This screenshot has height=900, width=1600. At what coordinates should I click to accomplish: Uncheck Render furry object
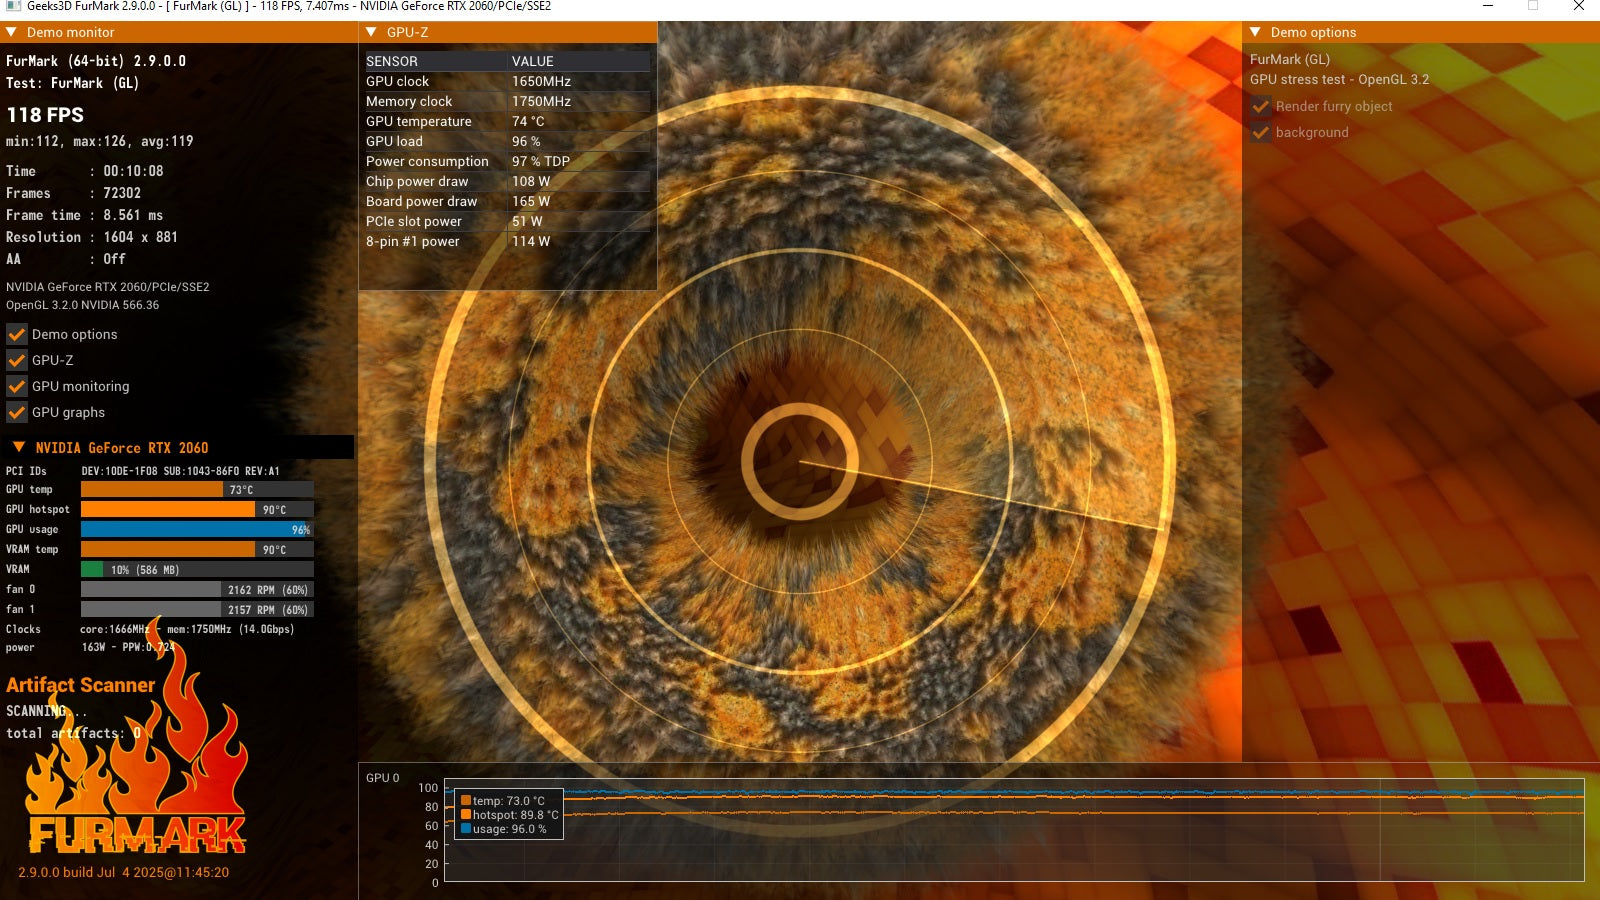tap(1261, 106)
